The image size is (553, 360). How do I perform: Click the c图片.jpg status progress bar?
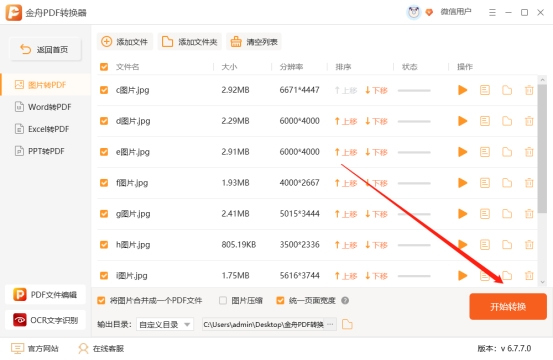pyautogui.click(x=414, y=91)
